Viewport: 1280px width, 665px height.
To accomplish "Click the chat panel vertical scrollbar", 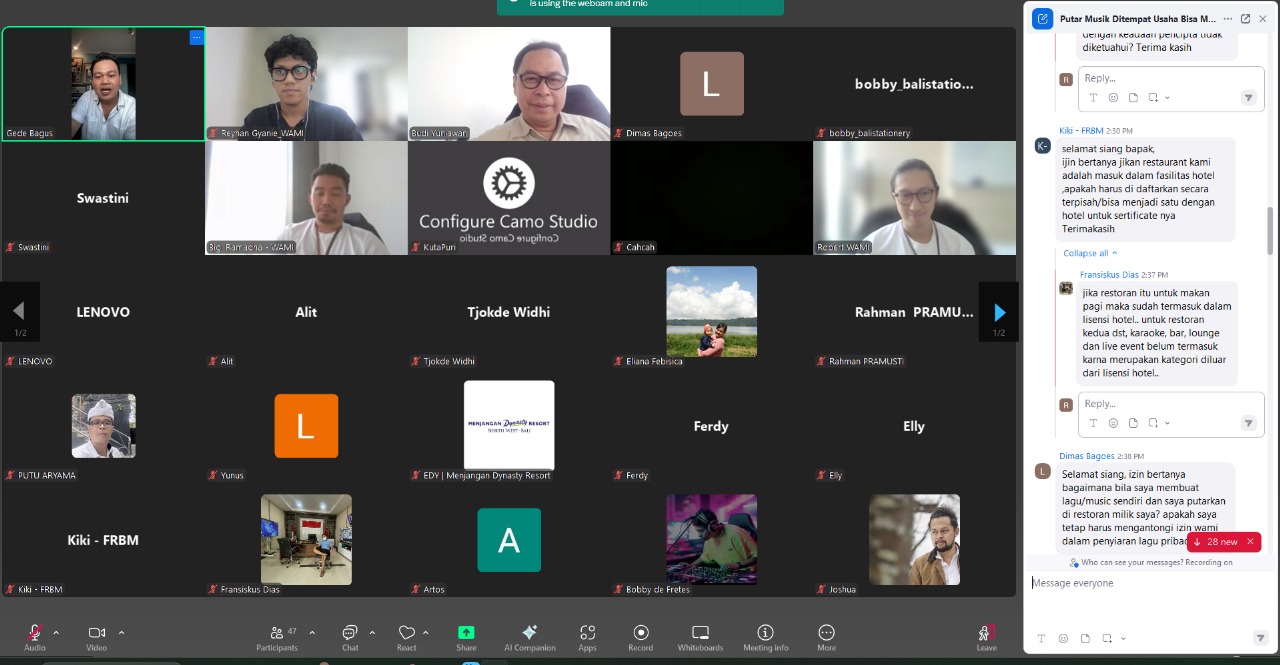I will [x=1271, y=230].
